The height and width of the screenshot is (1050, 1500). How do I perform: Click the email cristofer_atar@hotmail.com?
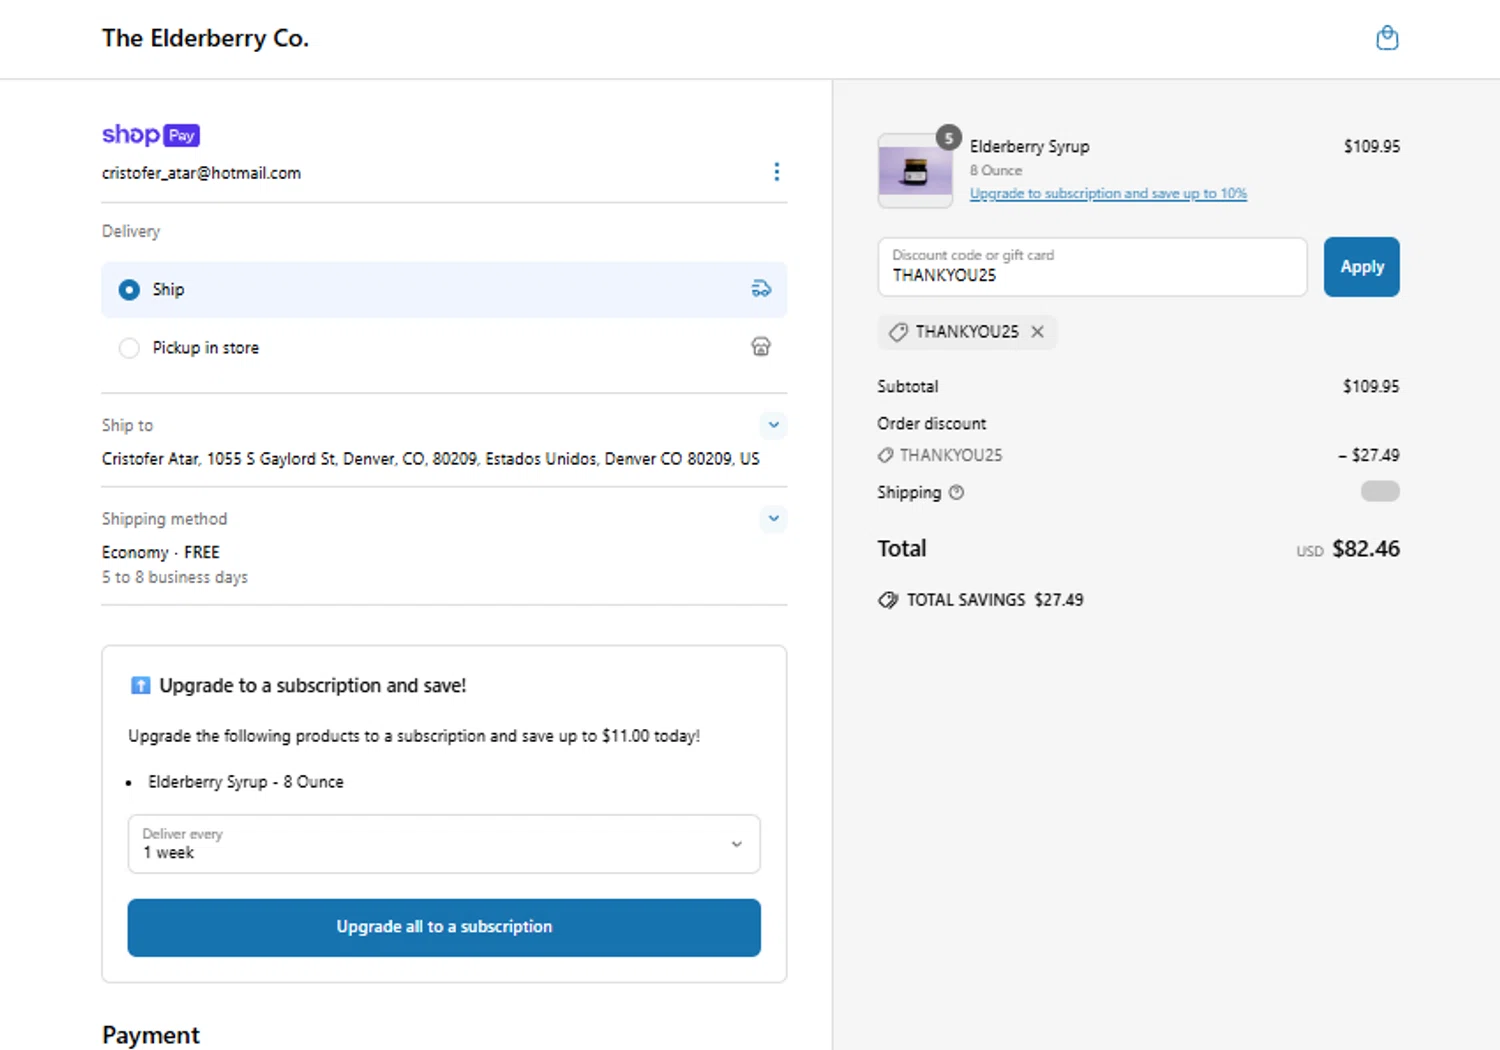(201, 173)
